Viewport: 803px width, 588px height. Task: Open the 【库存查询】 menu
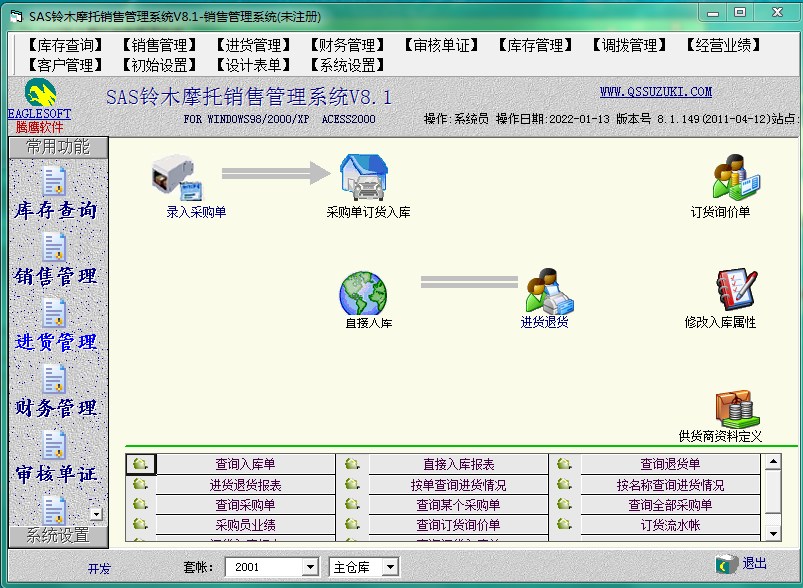point(66,46)
